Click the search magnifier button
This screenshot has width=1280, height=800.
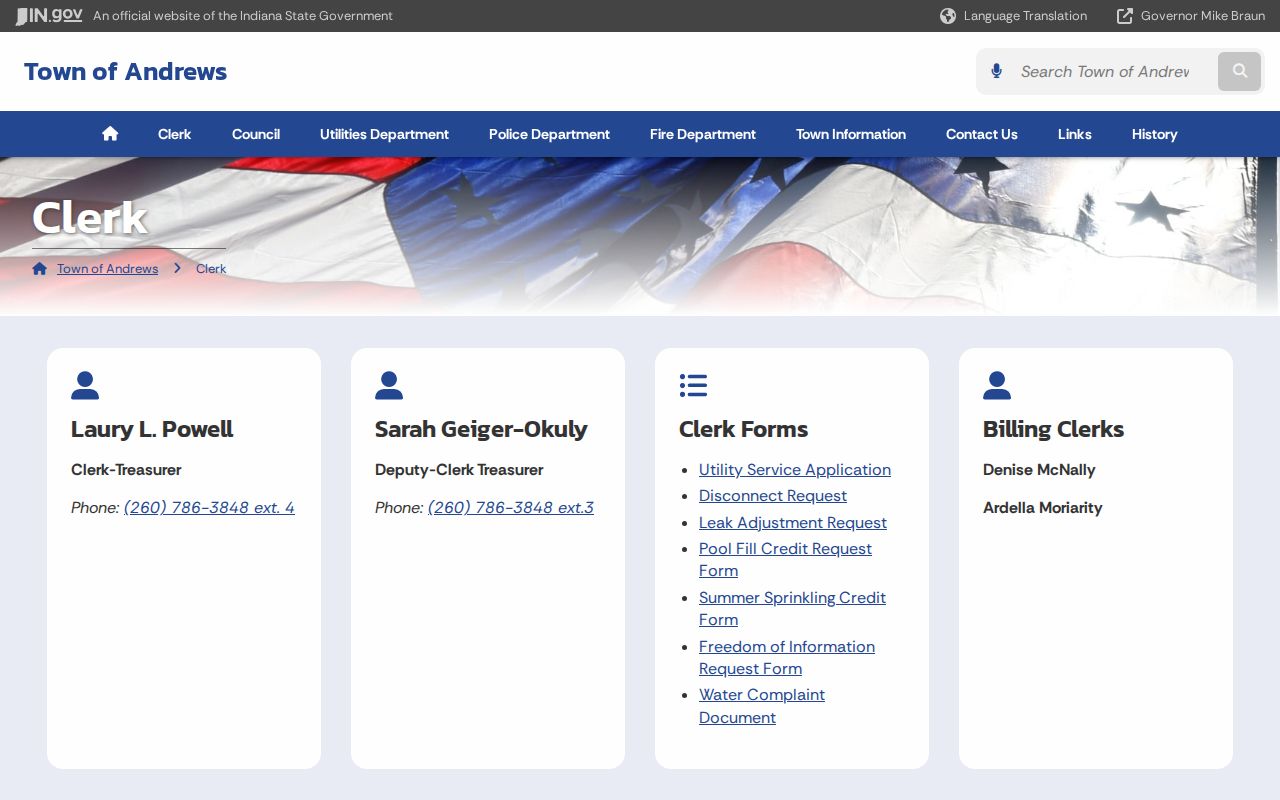(1240, 71)
